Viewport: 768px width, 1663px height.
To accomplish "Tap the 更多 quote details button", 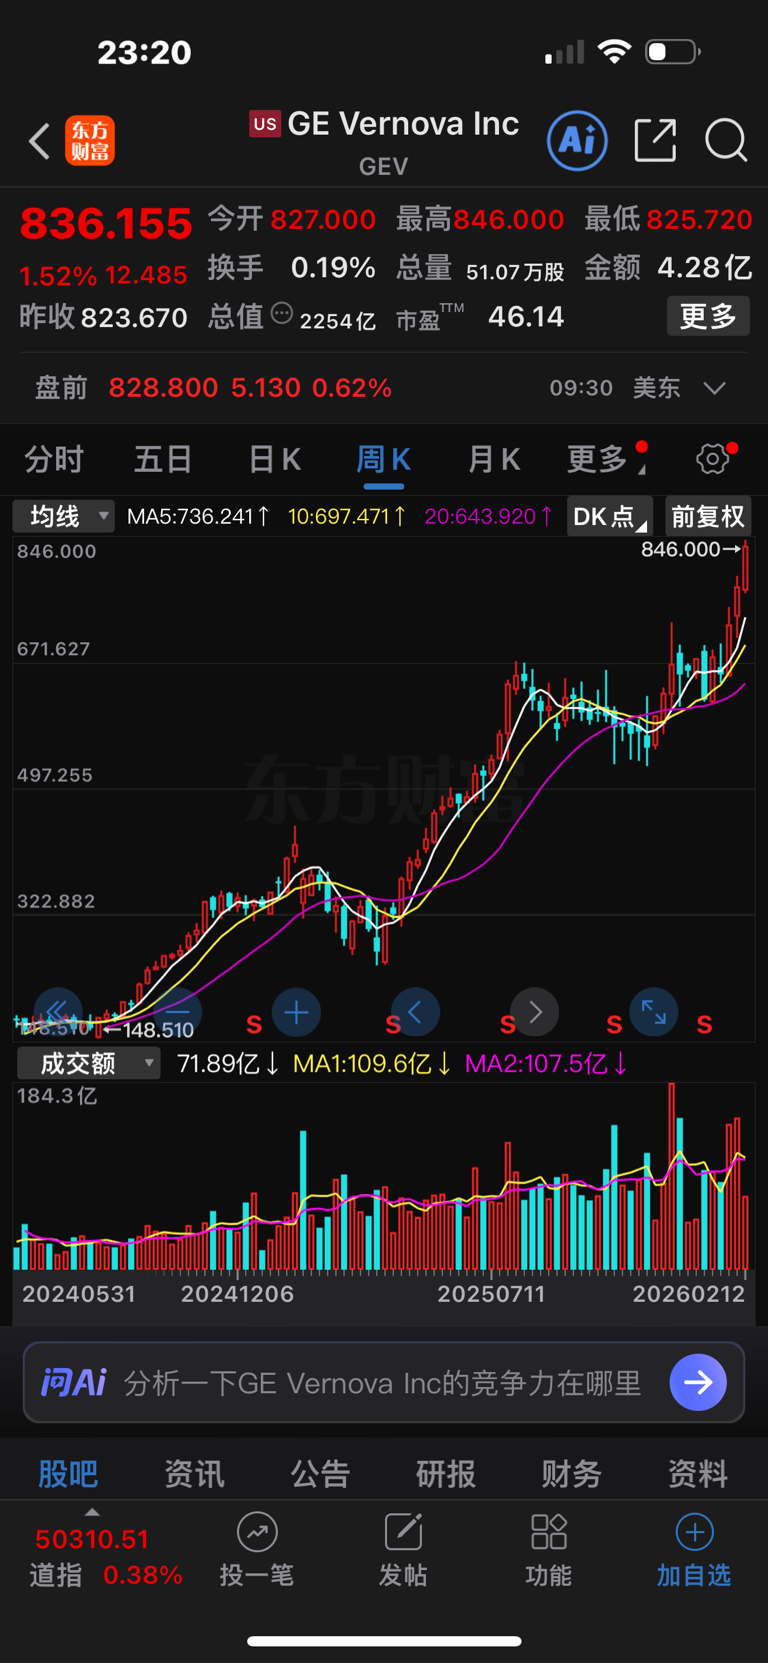I will (x=708, y=317).
